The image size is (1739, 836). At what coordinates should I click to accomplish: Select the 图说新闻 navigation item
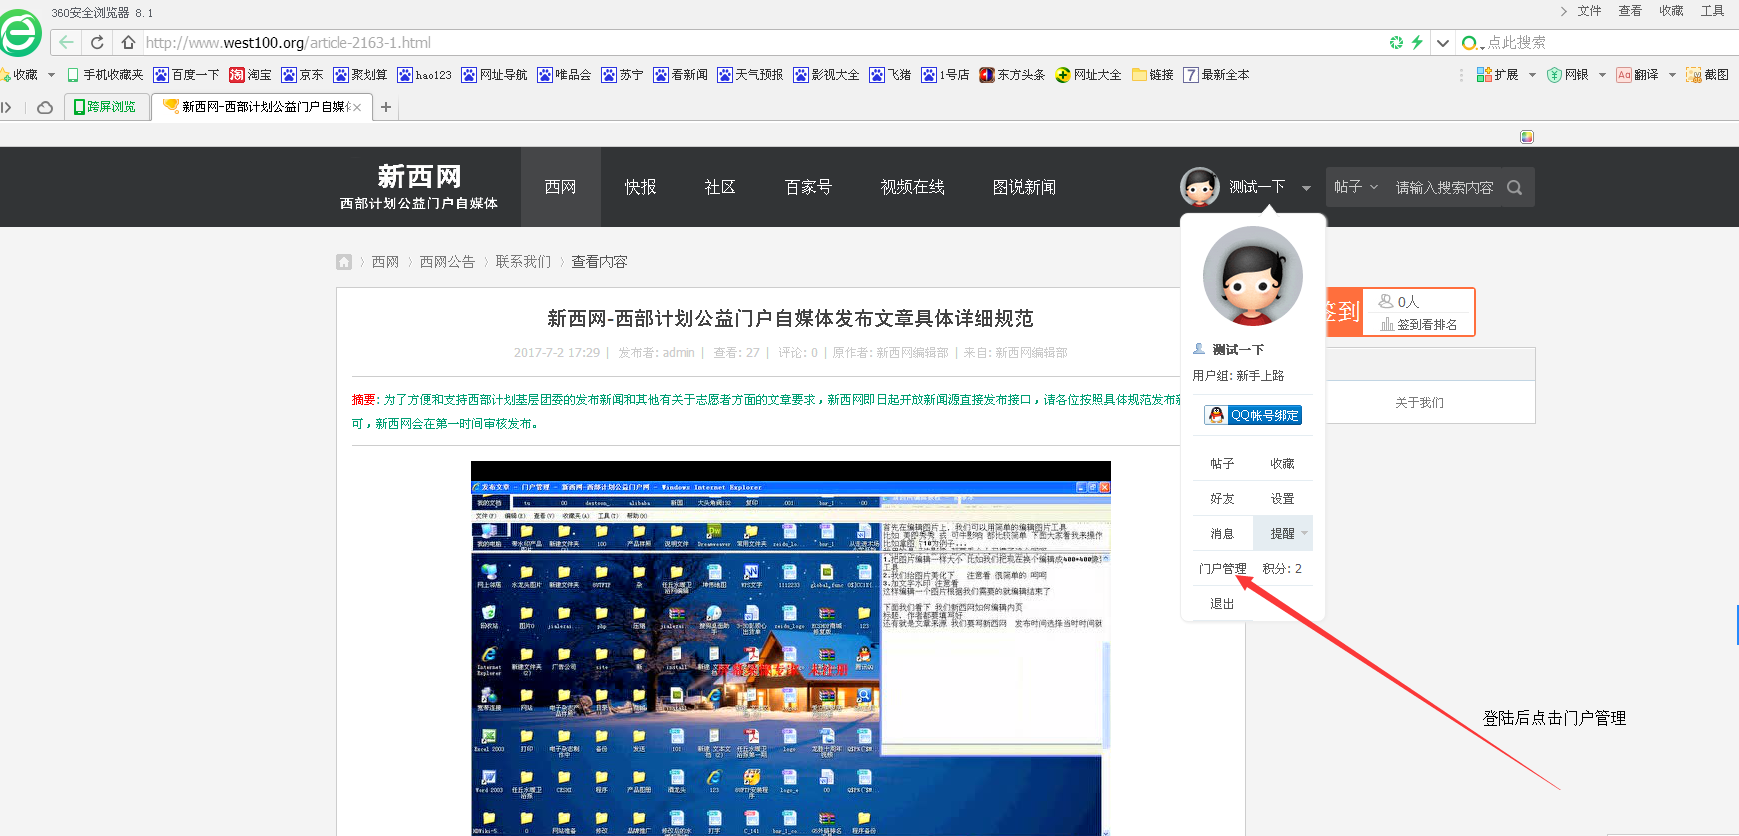(x=1024, y=187)
